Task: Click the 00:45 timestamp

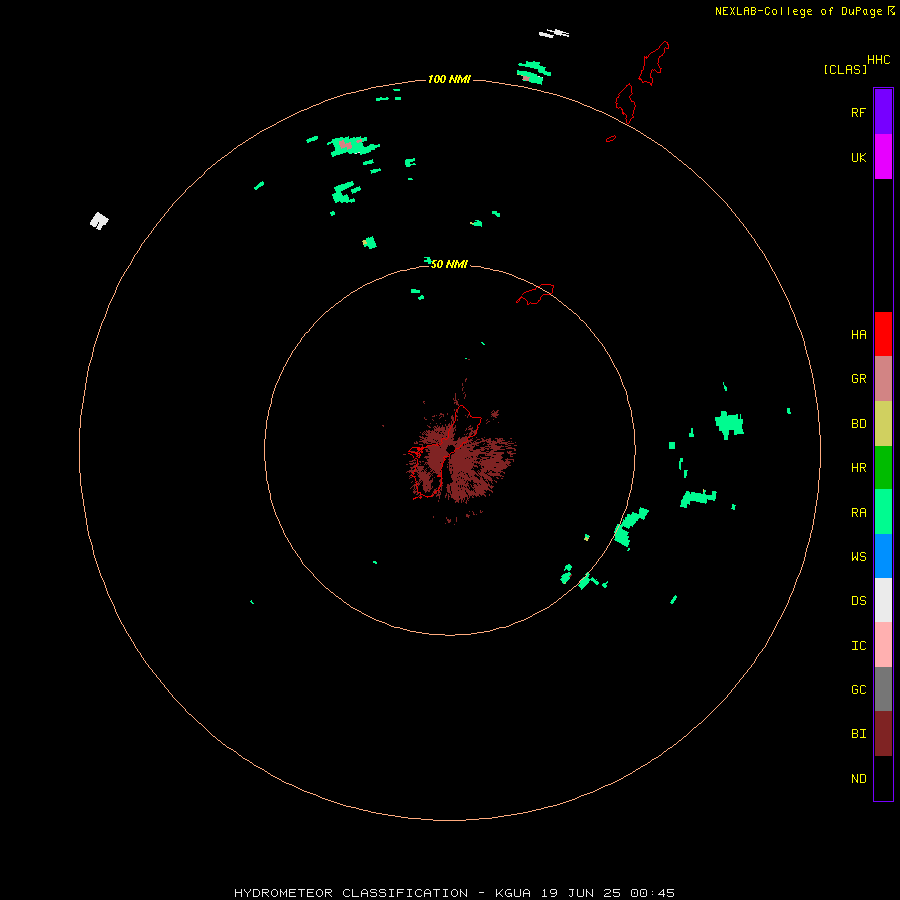Action: [652, 893]
